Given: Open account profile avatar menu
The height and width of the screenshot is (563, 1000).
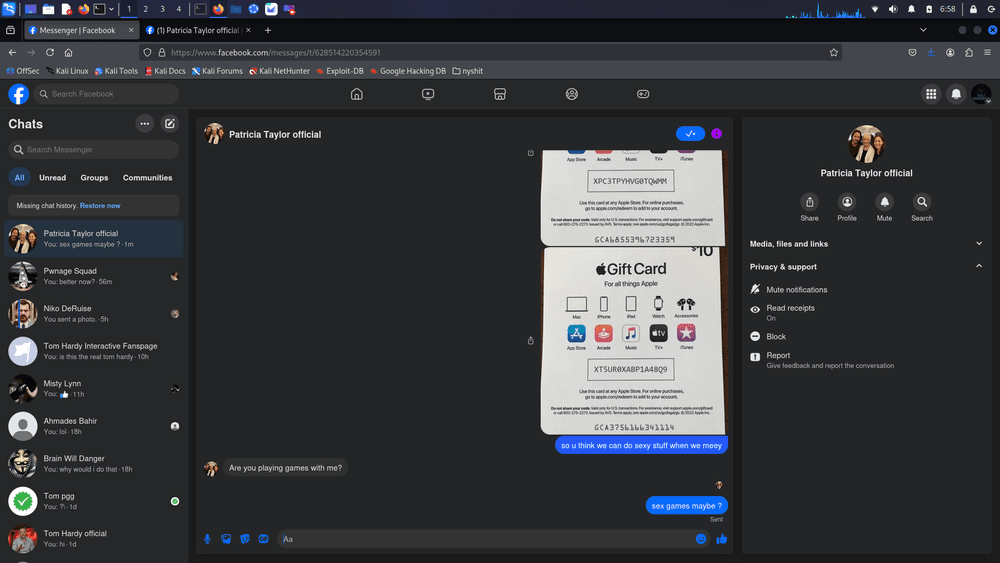Looking at the screenshot, I should (981, 94).
